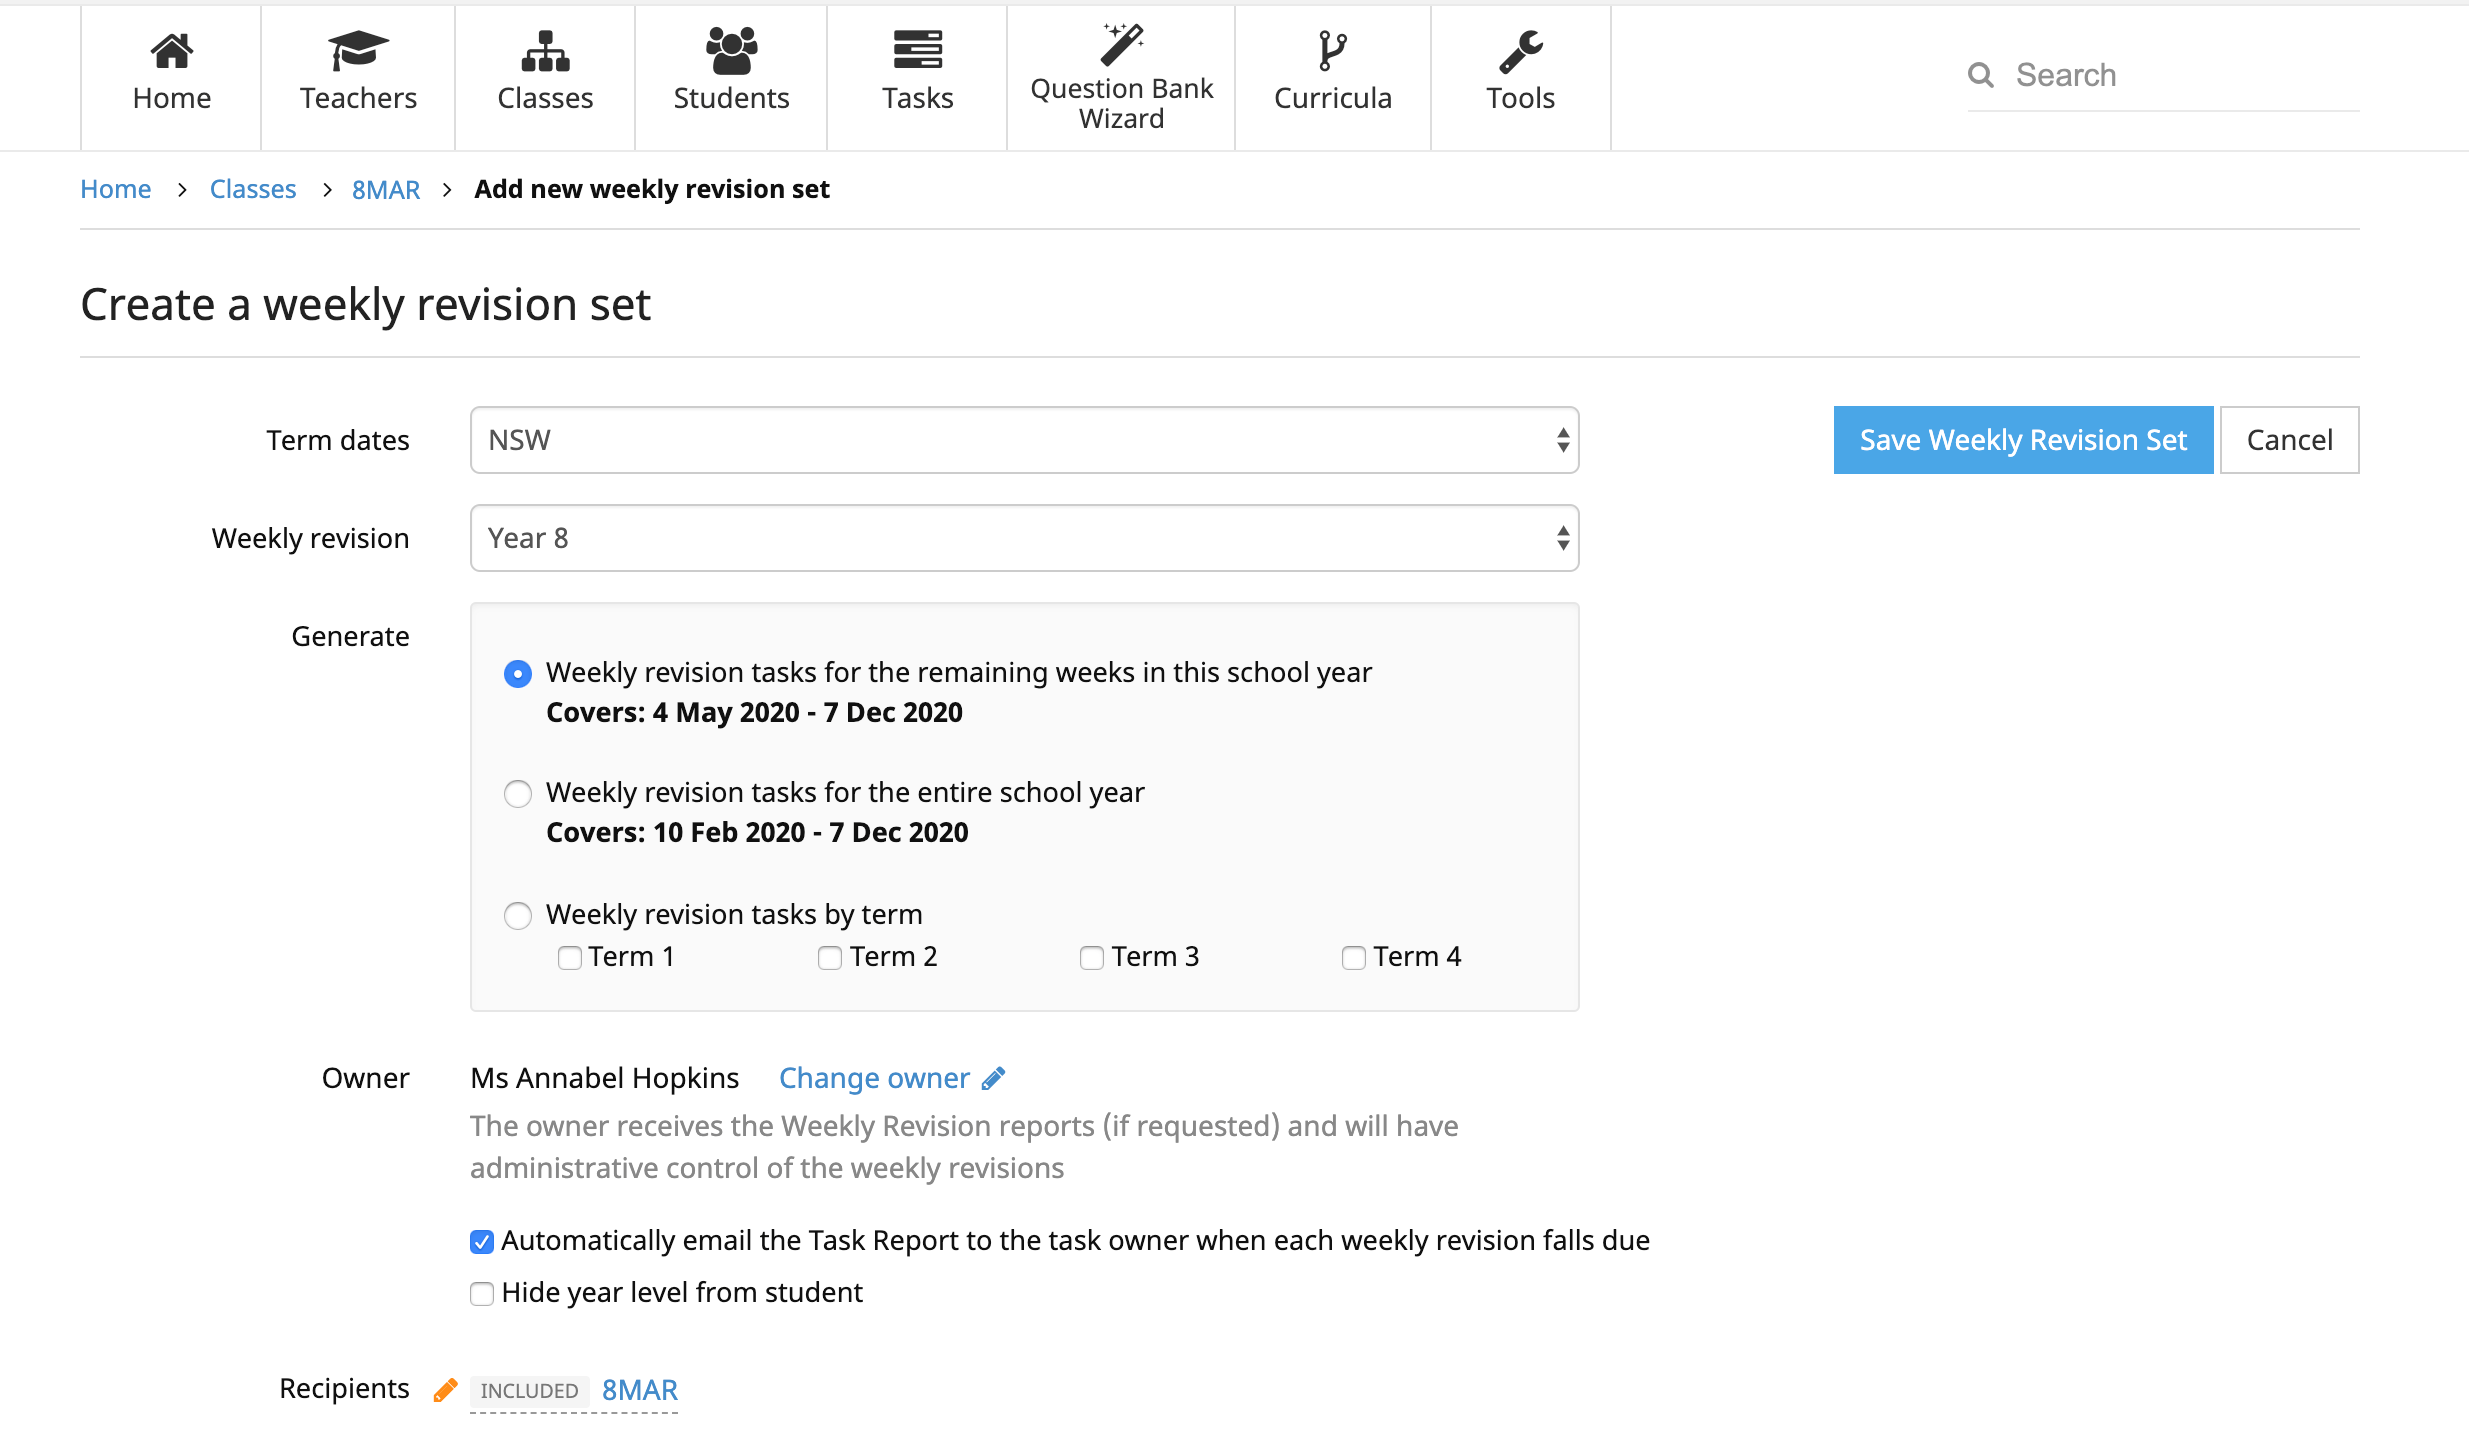Click Save Weekly Revision Set

tap(2021, 439)
